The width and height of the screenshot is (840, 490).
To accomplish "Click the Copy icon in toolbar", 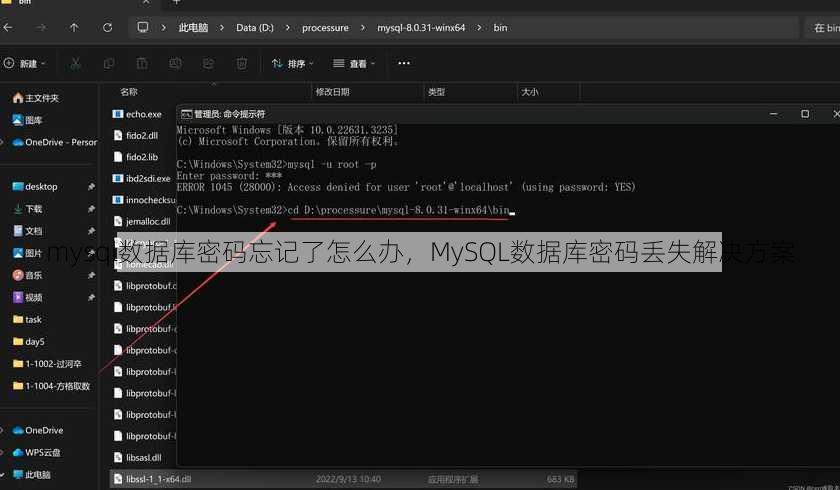I will tap(109, 64).
